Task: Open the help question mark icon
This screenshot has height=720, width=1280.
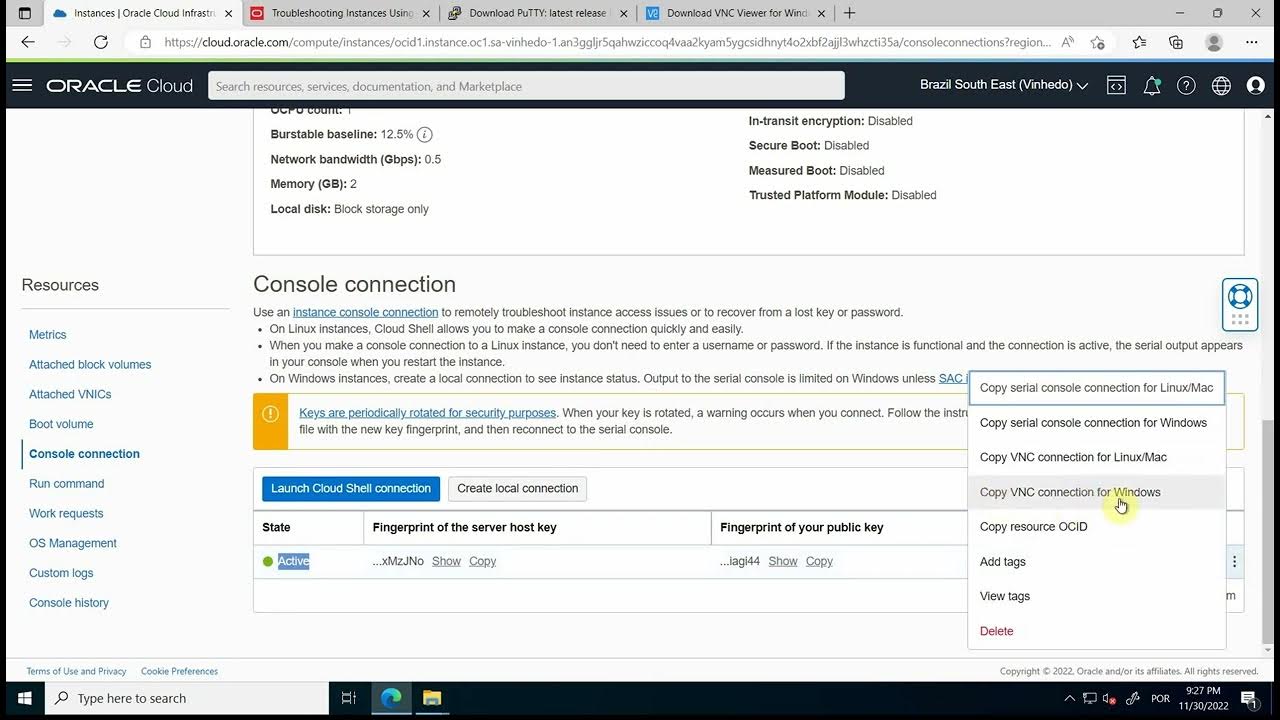Action: [1186, 86]
